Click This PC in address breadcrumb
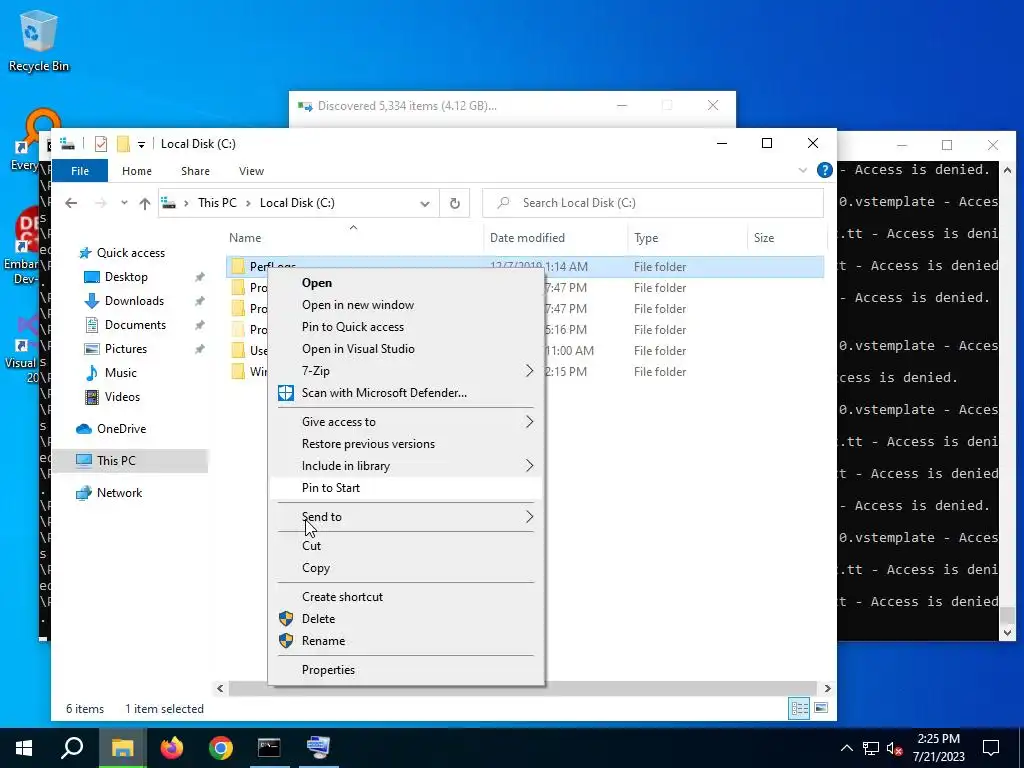 [x=217, y=203]
